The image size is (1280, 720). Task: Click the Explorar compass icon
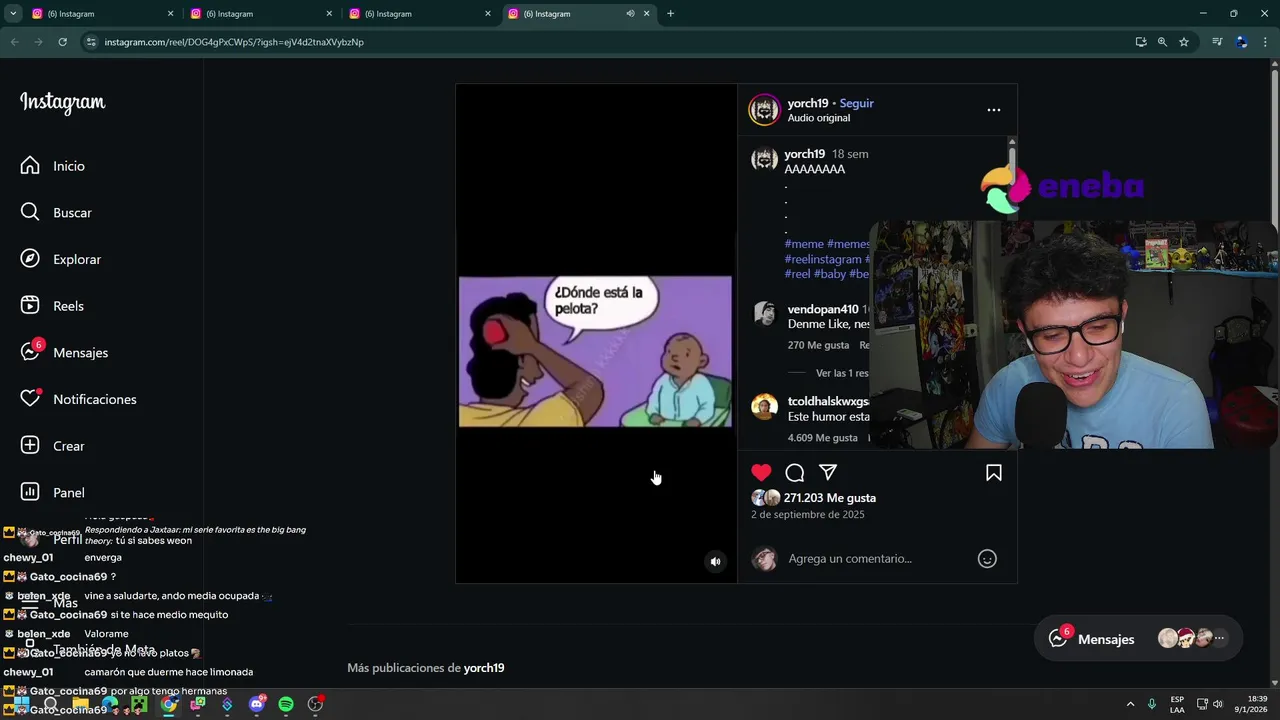point(30,259)
